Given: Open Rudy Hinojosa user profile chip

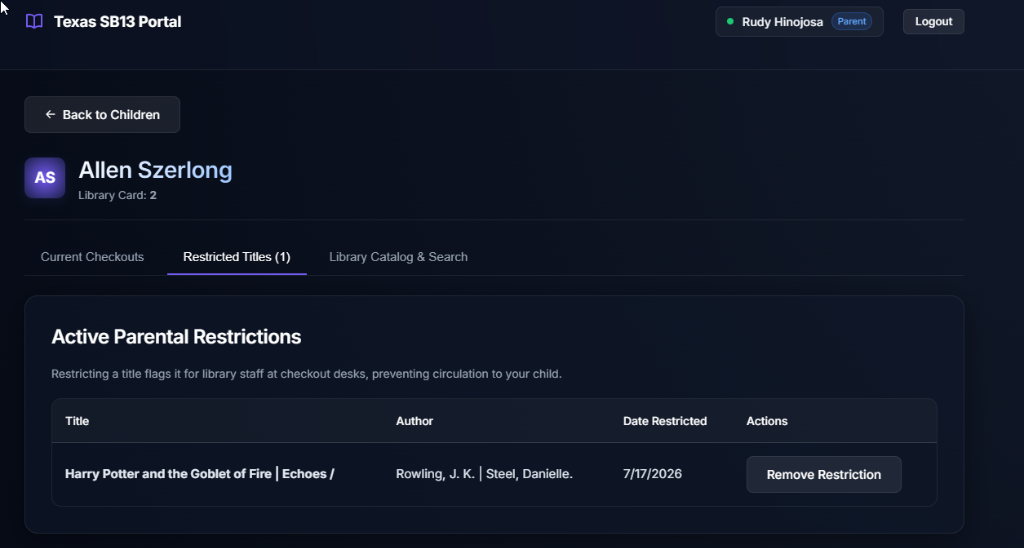Looking at the screenshot, I should tap(799, 22).
